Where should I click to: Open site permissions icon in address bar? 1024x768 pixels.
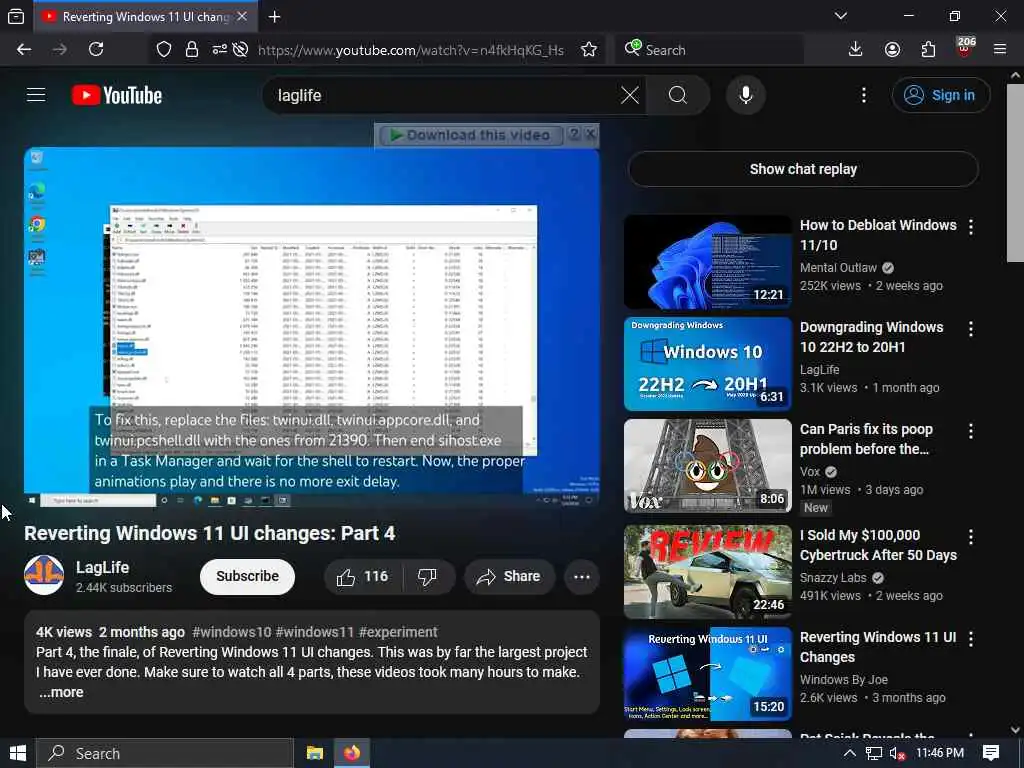[x=219, y=50]
